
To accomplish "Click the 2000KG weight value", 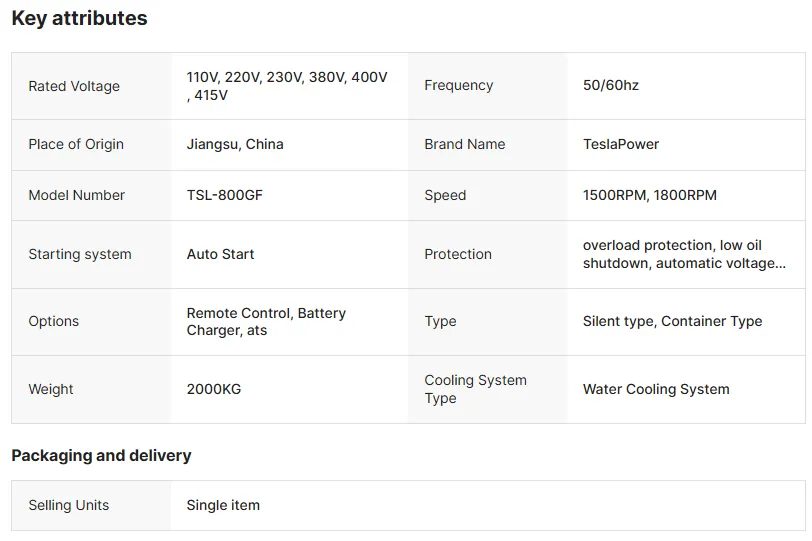I will [x=214, y=389].
